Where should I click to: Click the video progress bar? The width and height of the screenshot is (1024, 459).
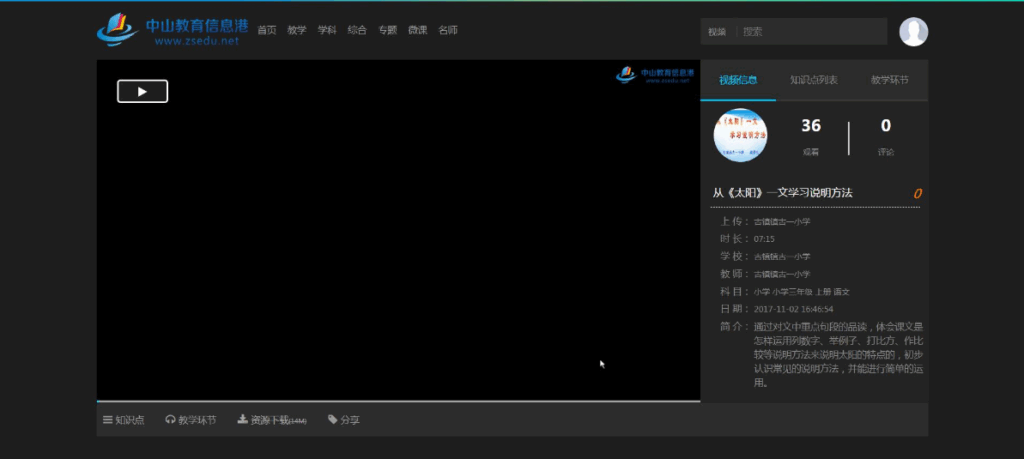(398, 401)
